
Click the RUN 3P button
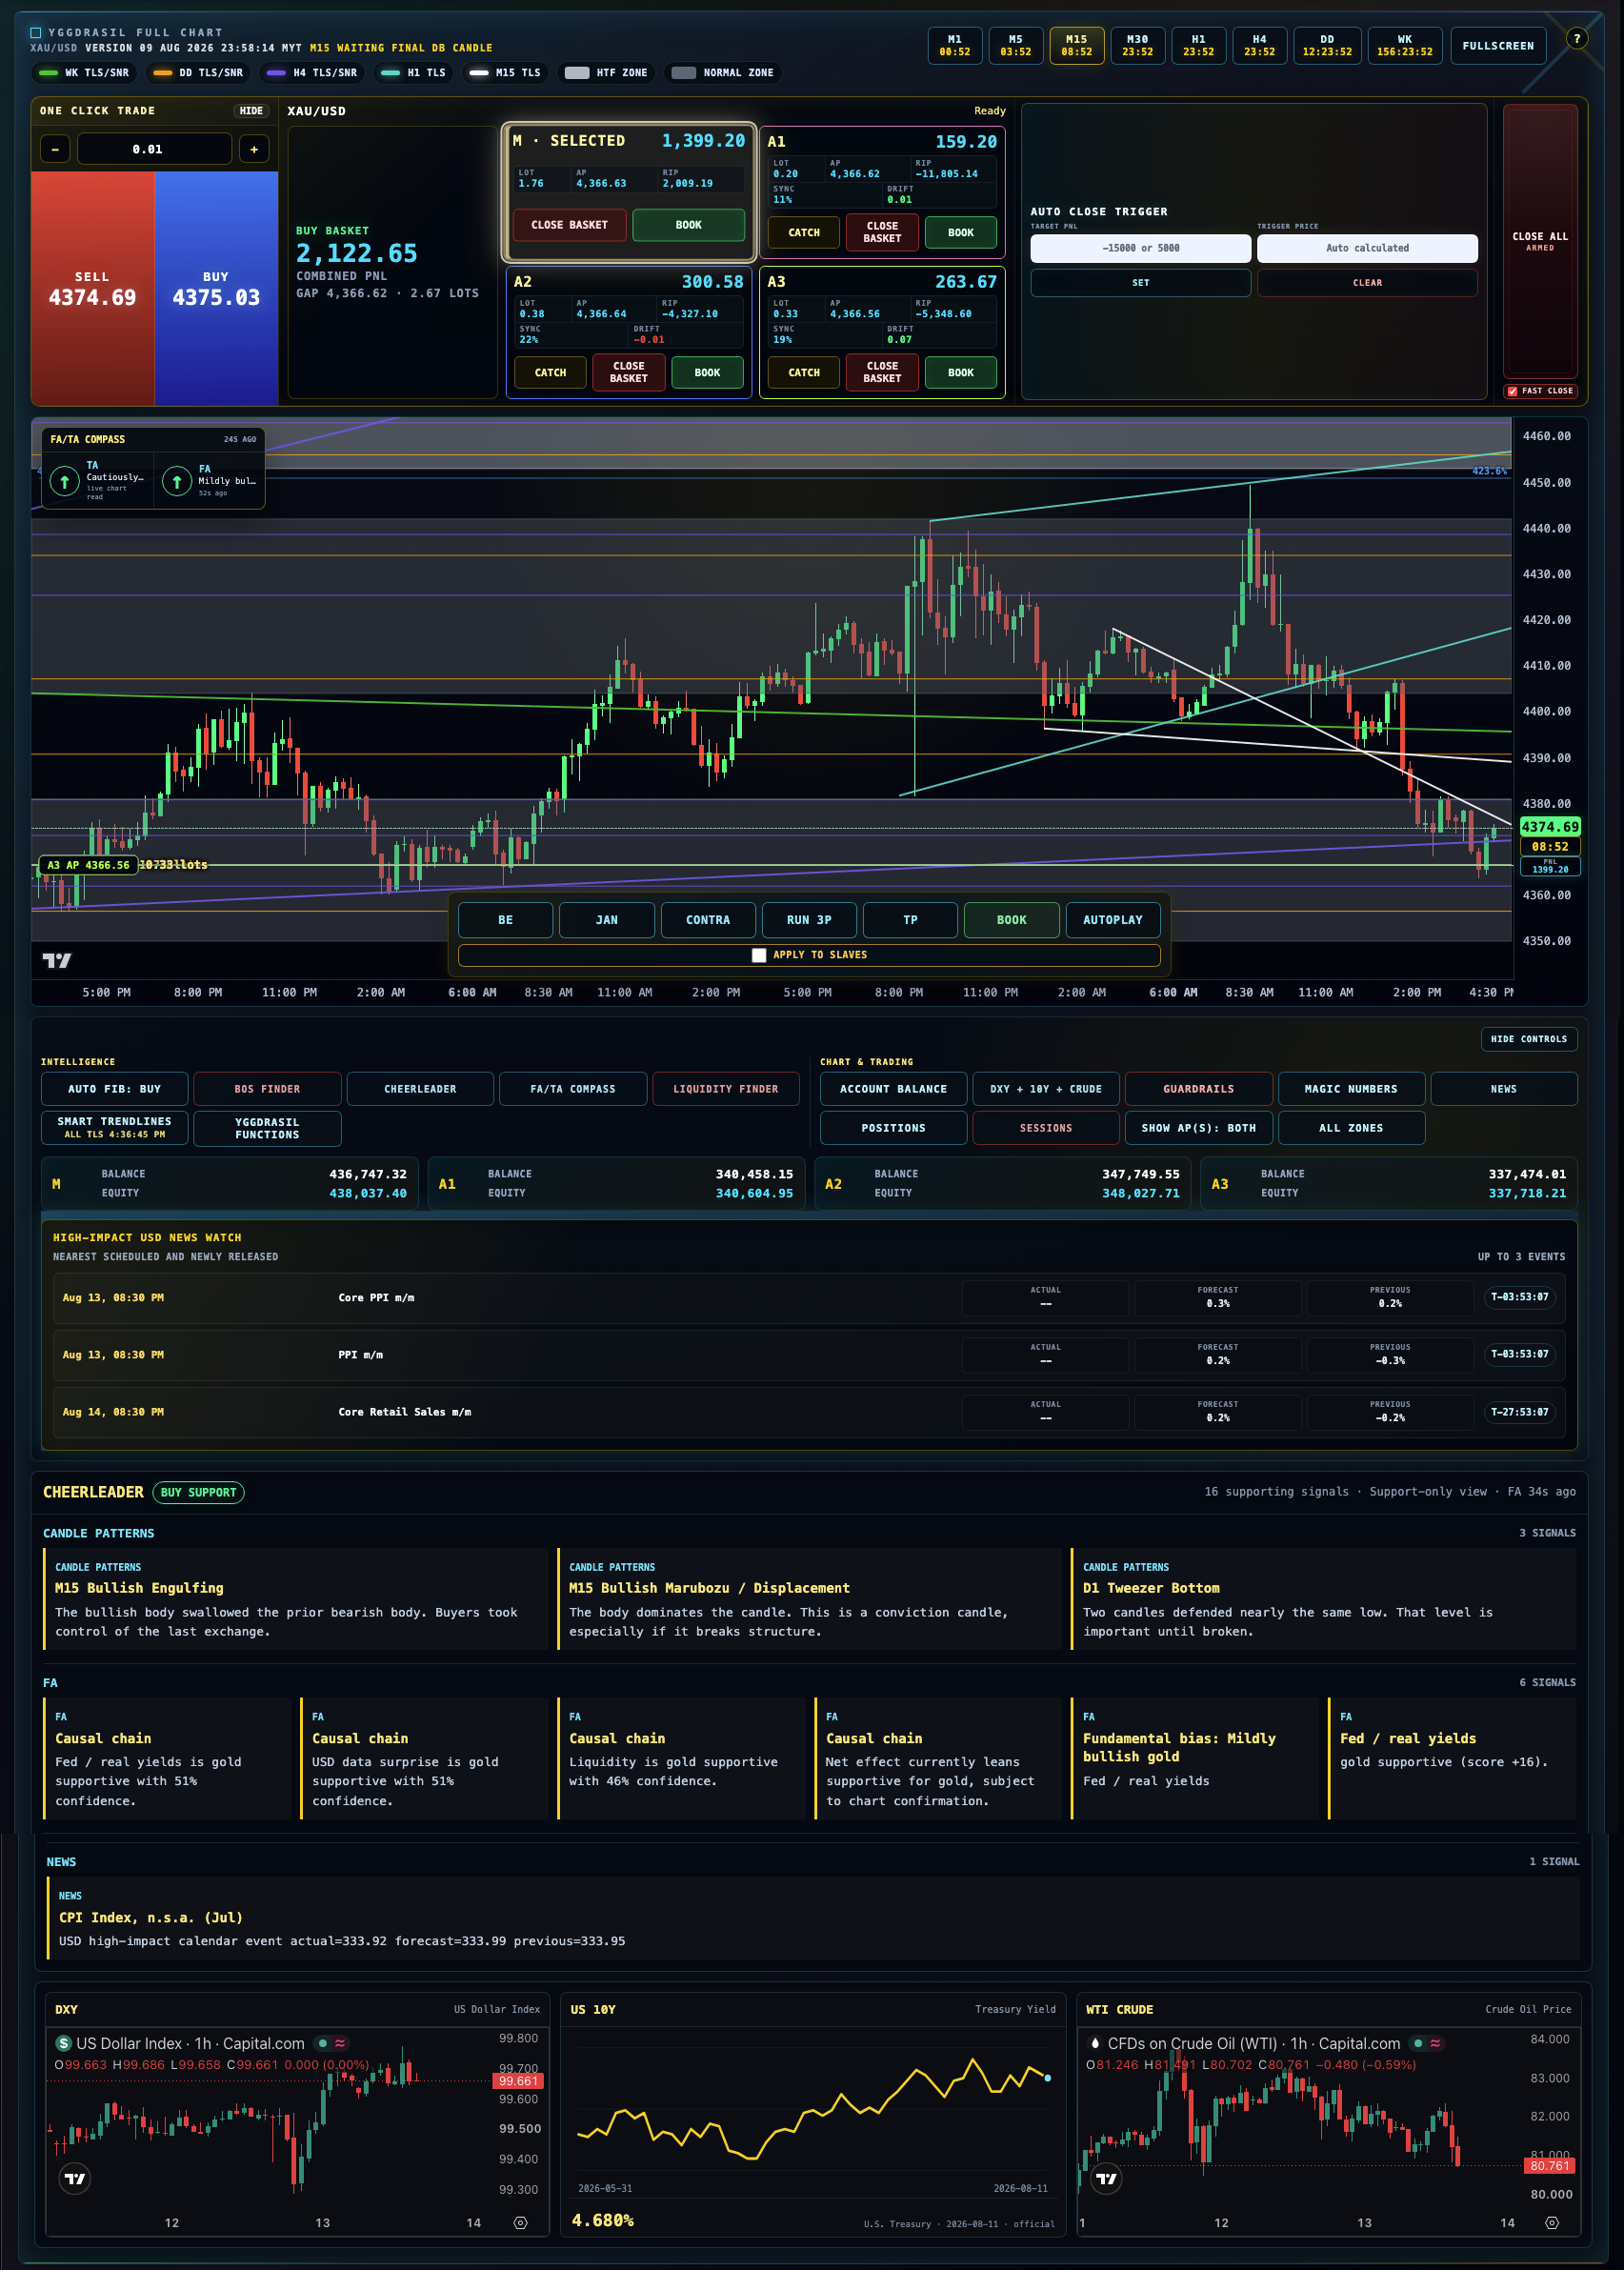pyautogui.click(x=809, y=920)
